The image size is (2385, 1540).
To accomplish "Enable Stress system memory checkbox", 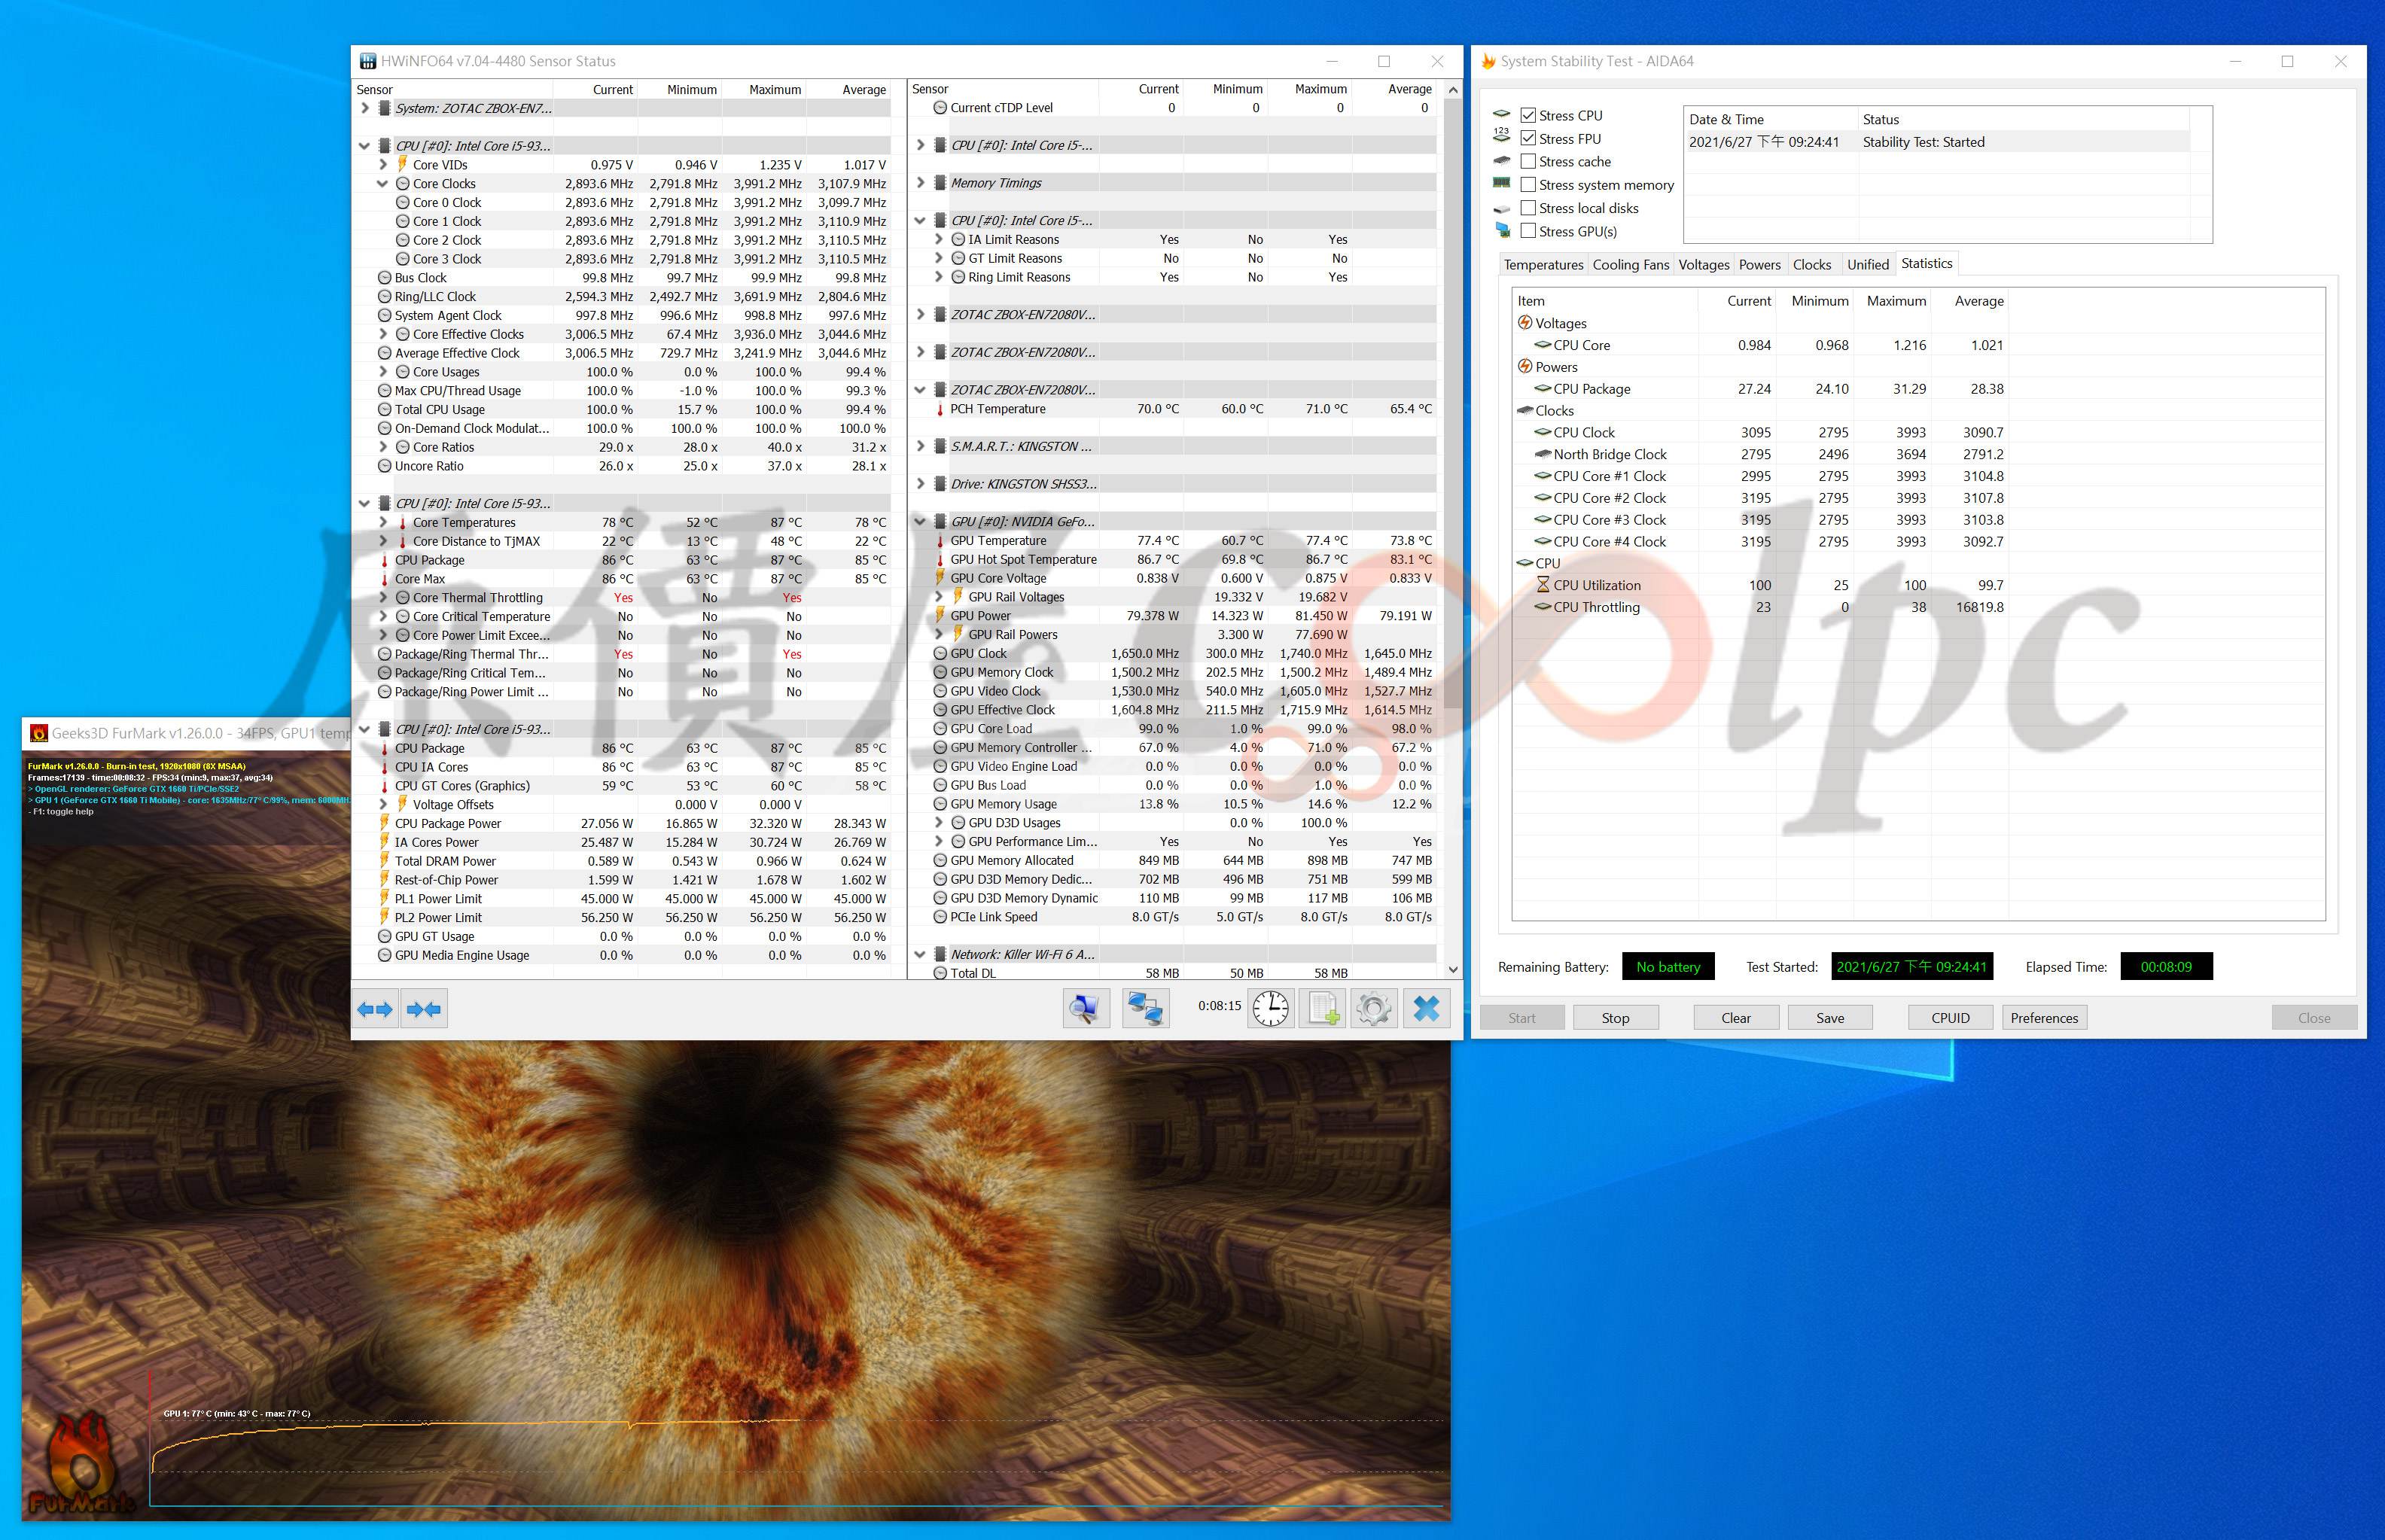I will point(1528,185).
